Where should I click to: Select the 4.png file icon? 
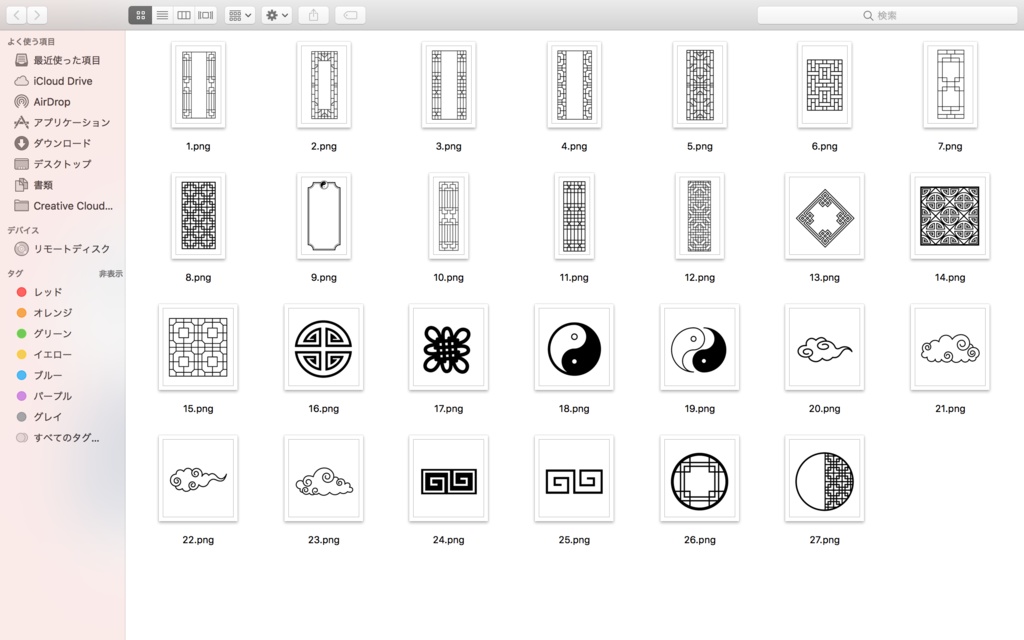(x=574, y=85)
